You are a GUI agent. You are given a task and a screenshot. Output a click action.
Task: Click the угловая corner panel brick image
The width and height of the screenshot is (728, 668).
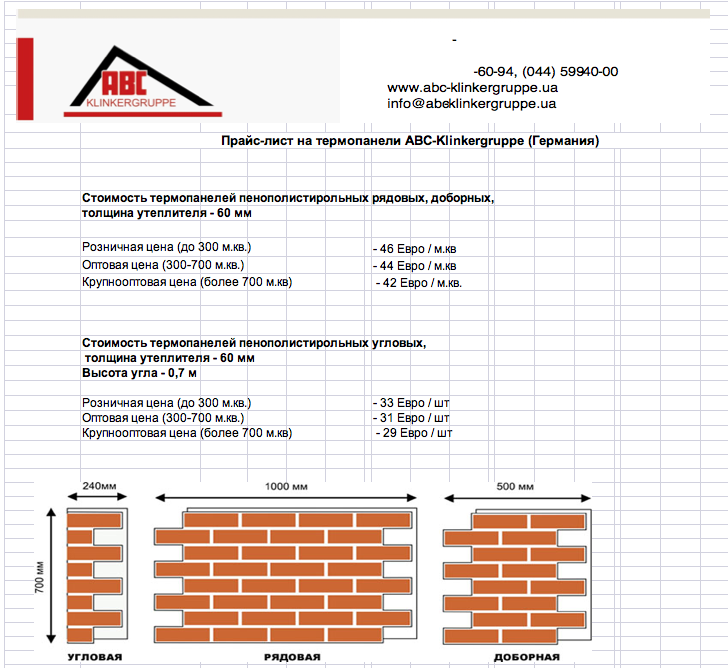(98, 576)
